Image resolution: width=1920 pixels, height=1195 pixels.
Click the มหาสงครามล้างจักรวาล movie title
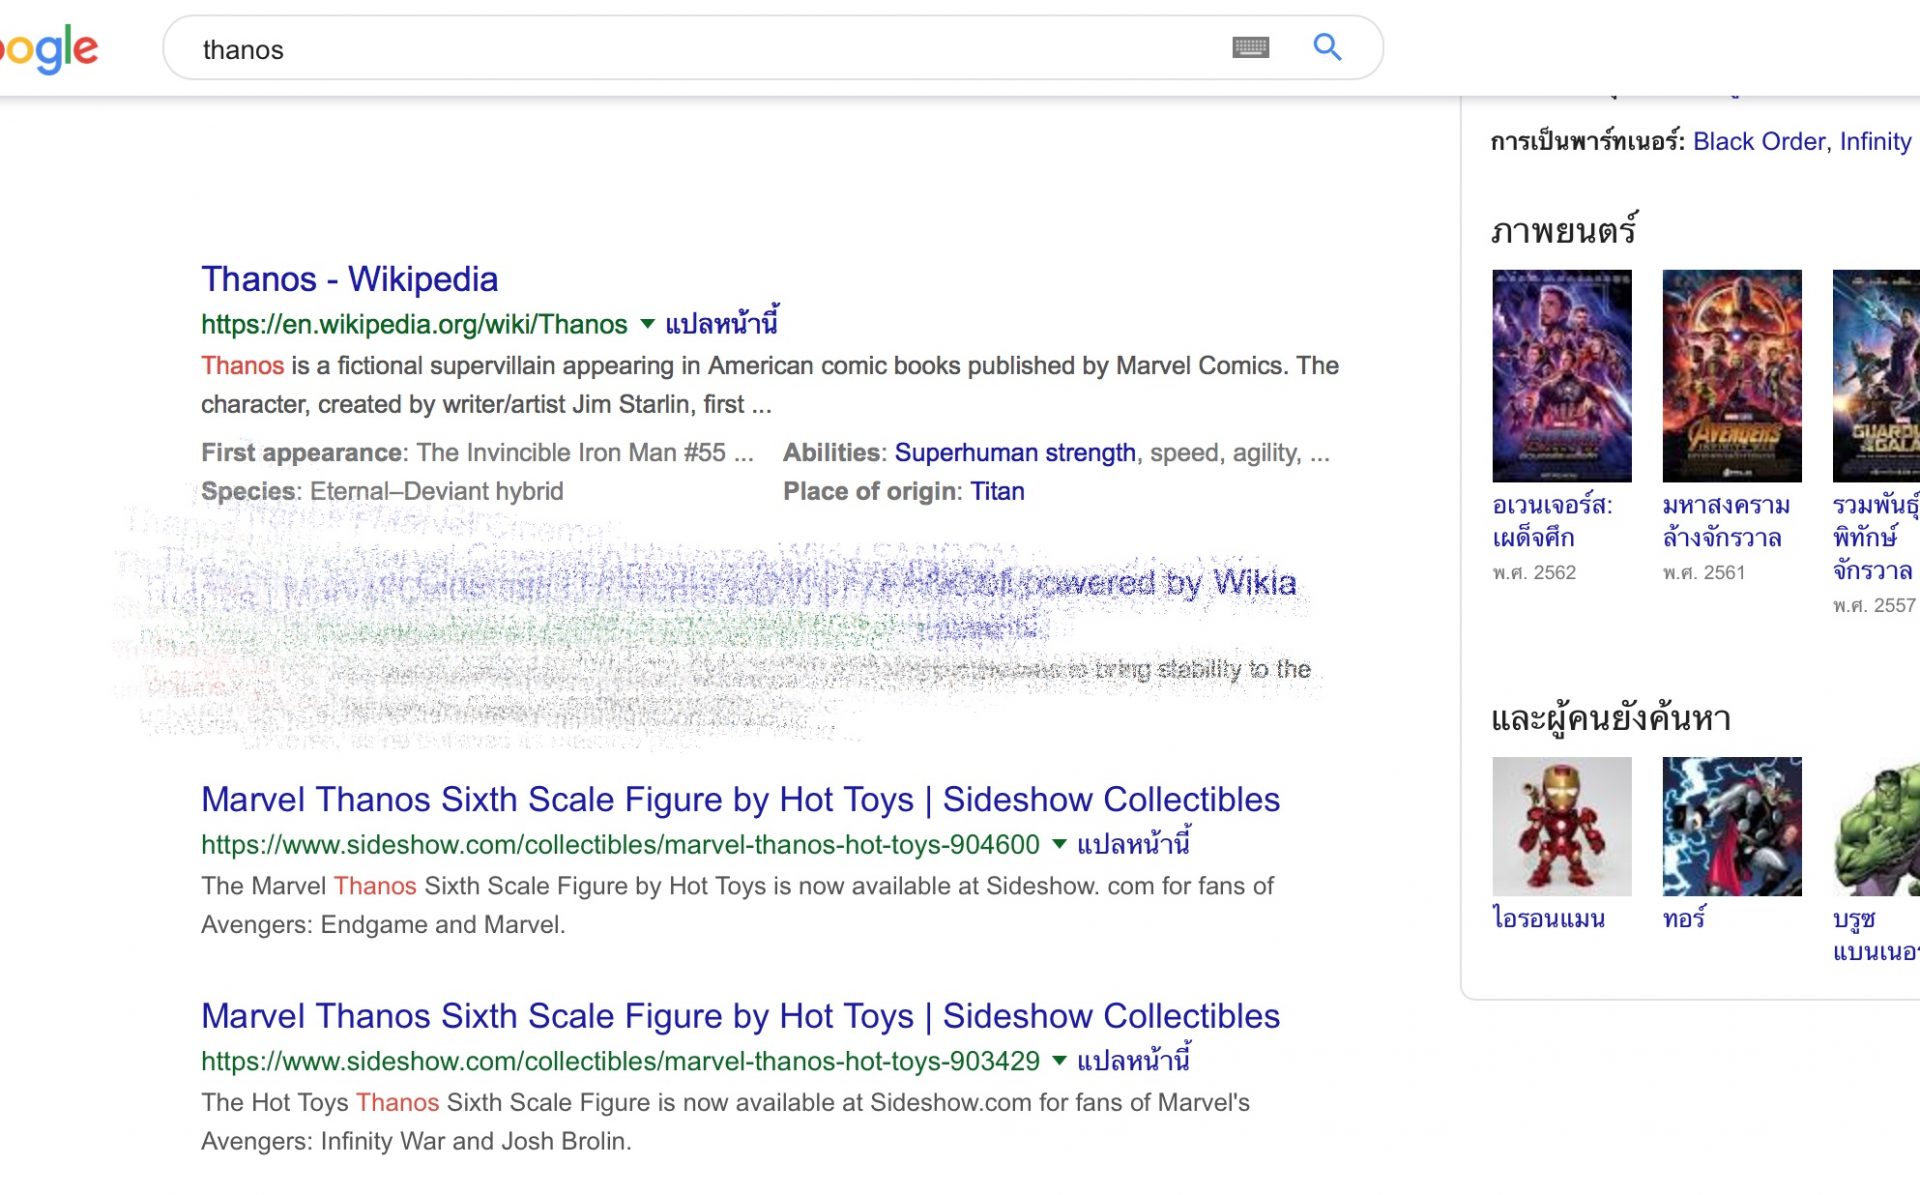pyautogui.click(x=1726, y=521)
